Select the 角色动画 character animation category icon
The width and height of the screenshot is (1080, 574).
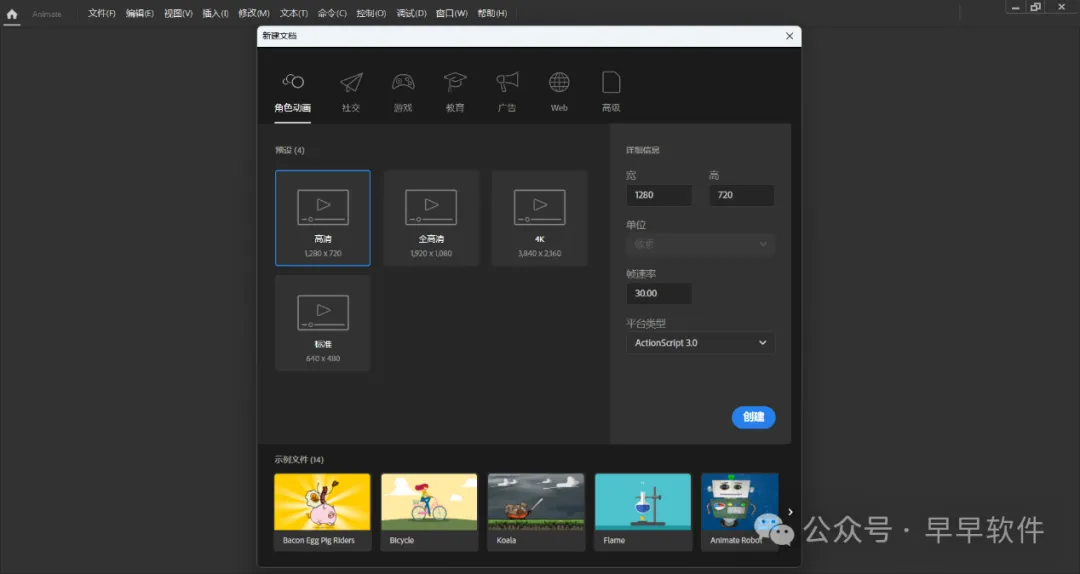(293, 82)
